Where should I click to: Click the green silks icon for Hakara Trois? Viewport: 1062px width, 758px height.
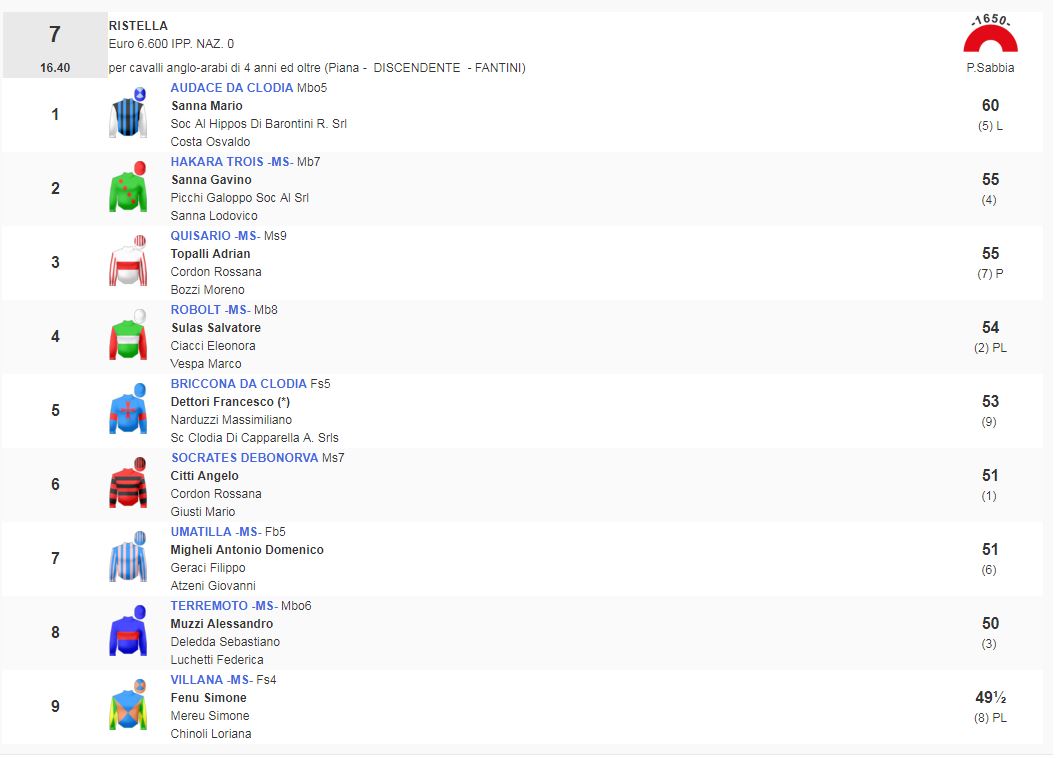click(128, 188)
